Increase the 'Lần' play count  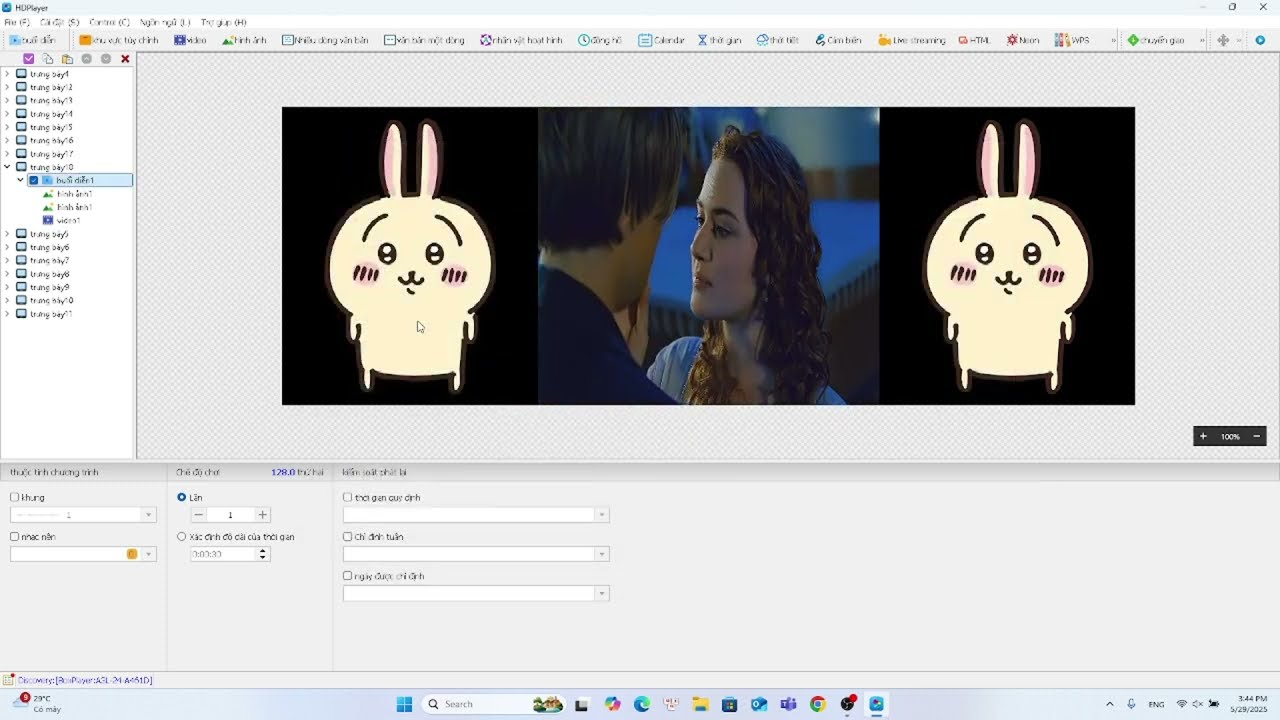[263, 515]
